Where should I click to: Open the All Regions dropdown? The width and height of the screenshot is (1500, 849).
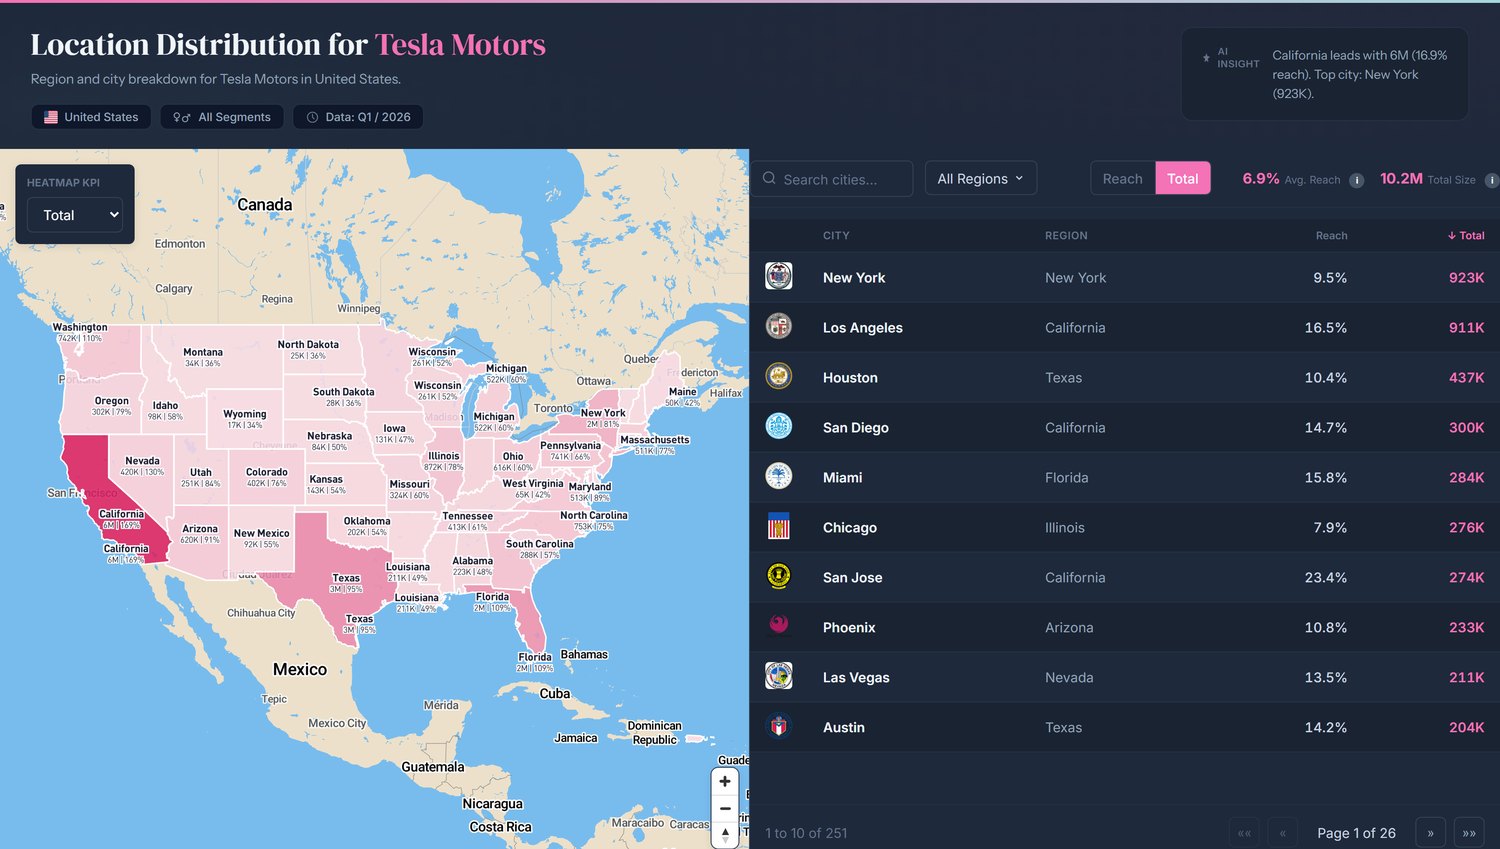[980, 178]
